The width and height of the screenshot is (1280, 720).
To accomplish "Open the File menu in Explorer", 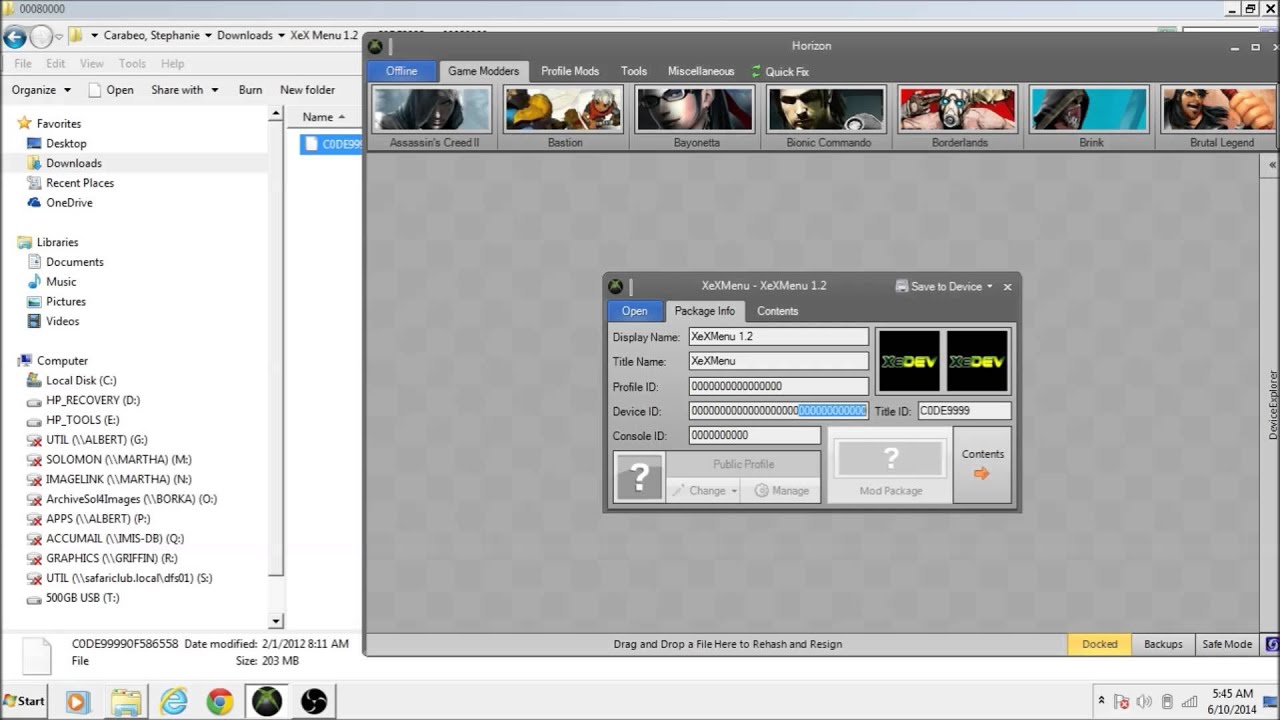I will (23, 63).
